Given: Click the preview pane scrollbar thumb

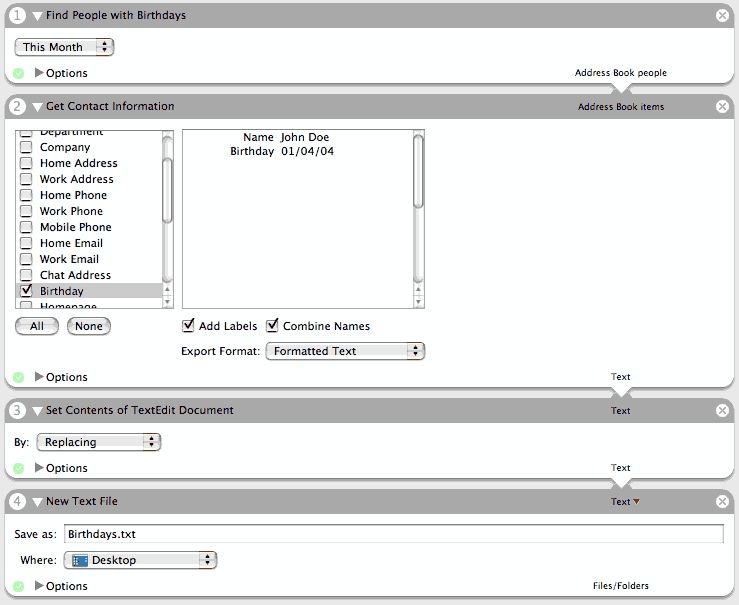Looking at the screenshot, I should point(418,171).
